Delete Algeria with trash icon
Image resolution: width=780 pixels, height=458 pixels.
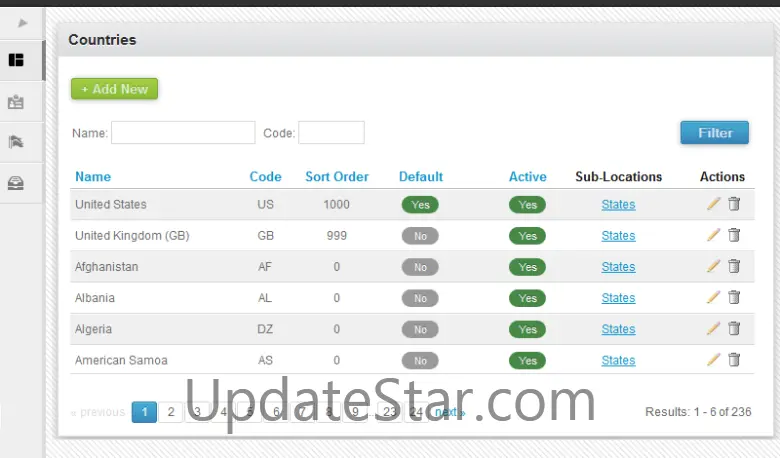click(x=734, y=328)
